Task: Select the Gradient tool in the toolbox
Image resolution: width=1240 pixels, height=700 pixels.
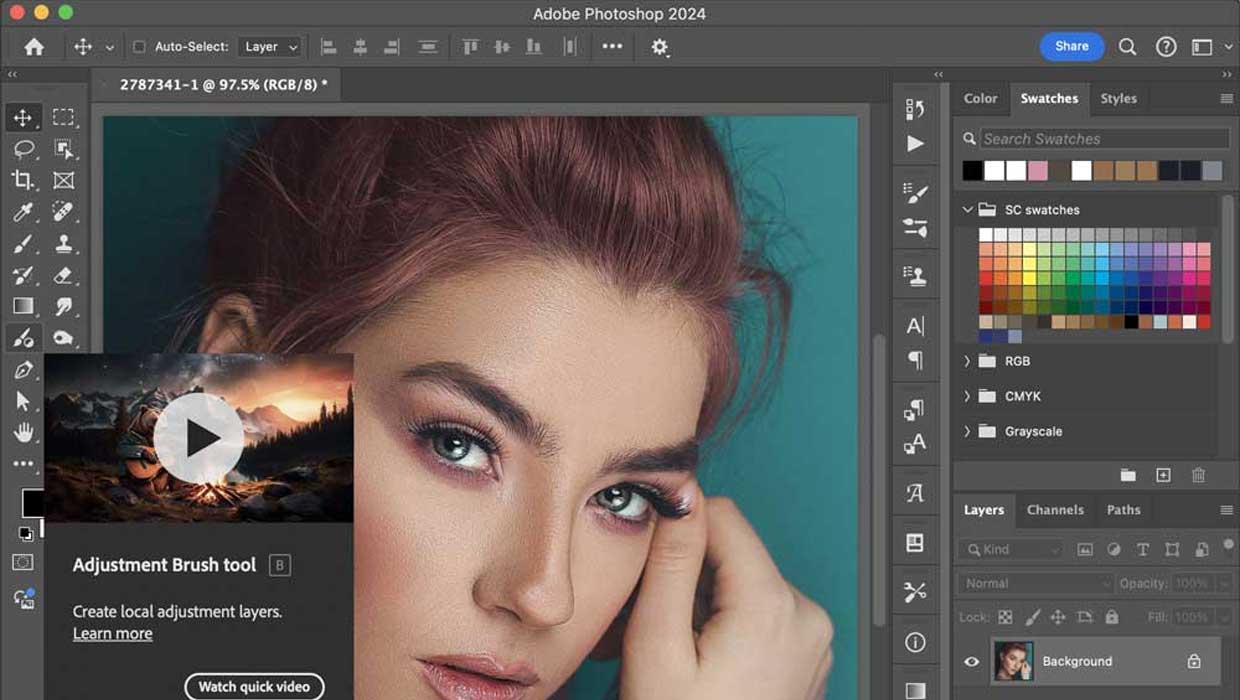Action: click(23, 306)
